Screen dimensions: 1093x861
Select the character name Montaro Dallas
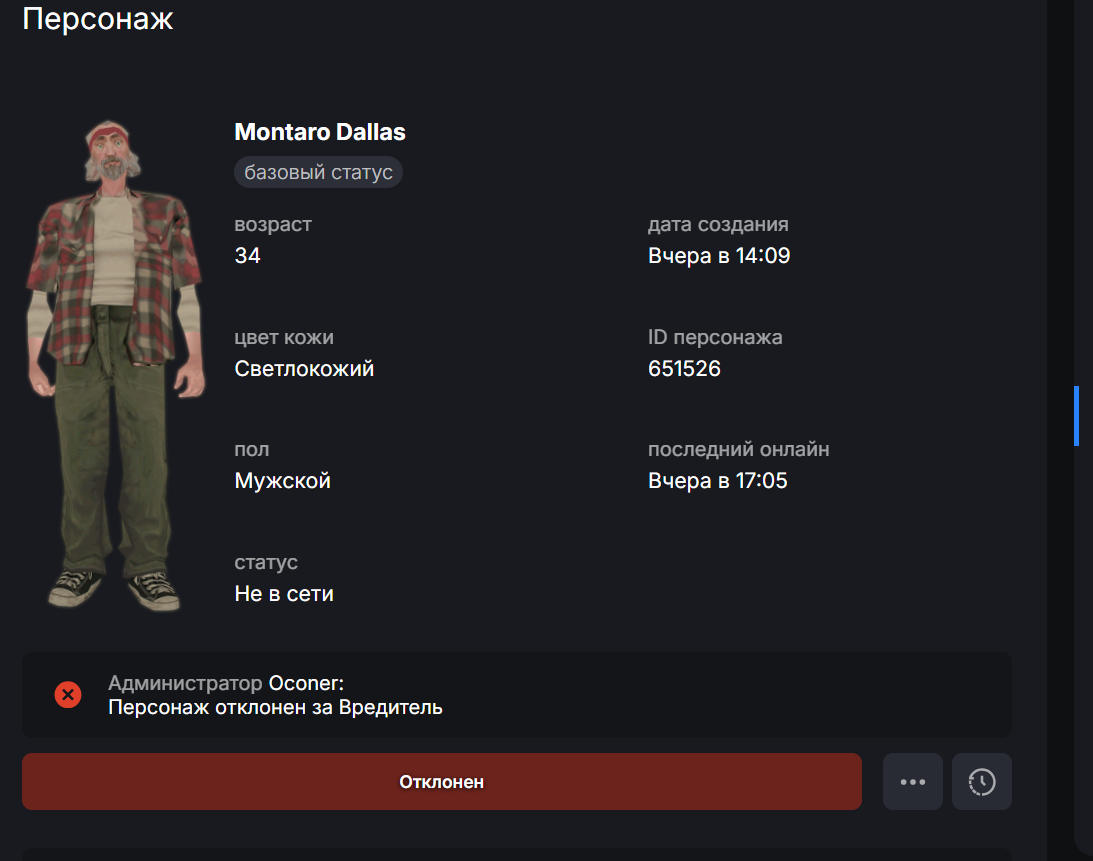(319, 132)
